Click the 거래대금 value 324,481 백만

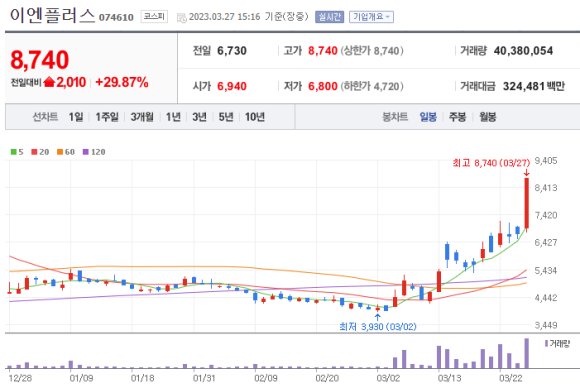pos(534,86)
